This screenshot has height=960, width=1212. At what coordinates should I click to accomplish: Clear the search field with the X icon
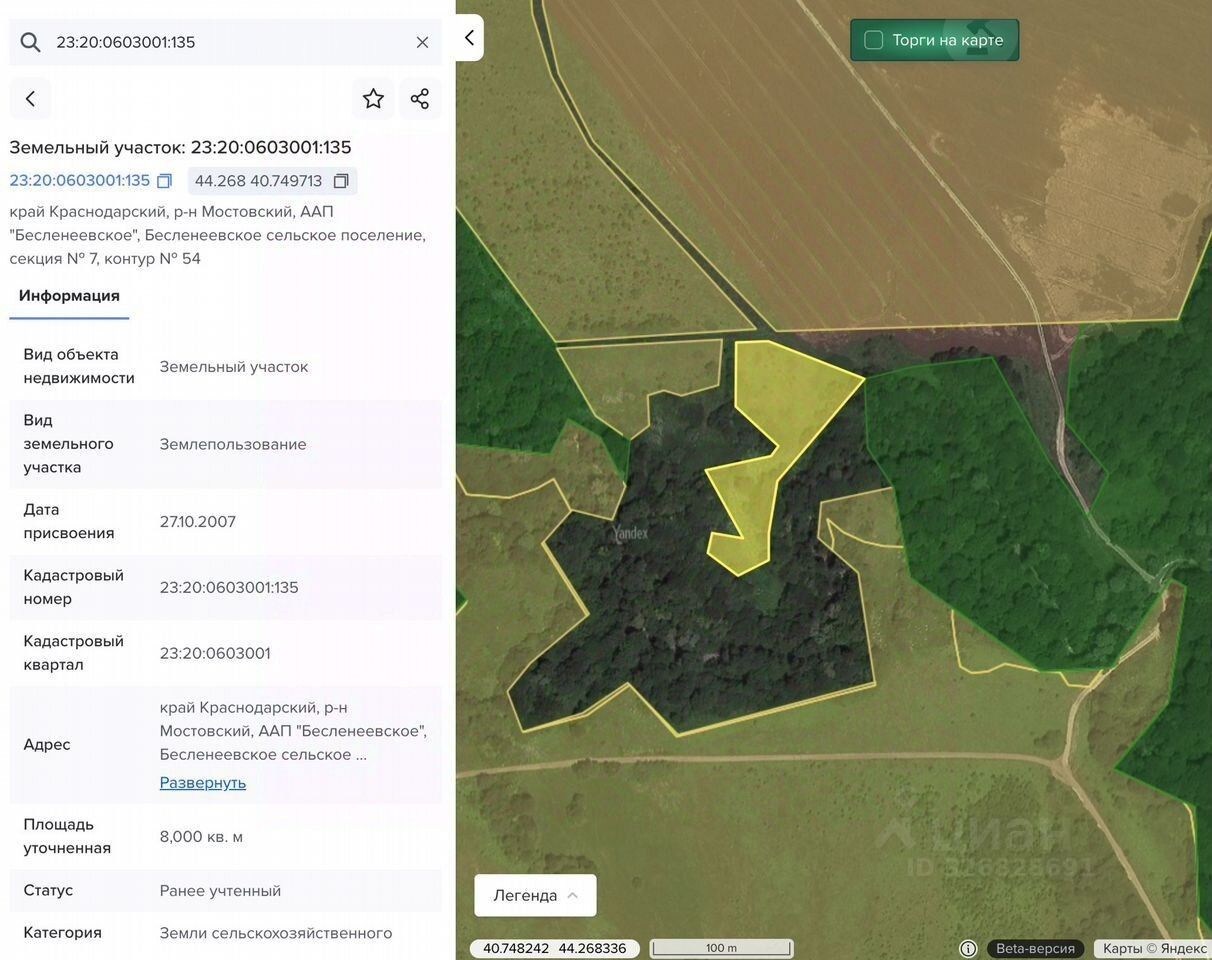[422, 42]
